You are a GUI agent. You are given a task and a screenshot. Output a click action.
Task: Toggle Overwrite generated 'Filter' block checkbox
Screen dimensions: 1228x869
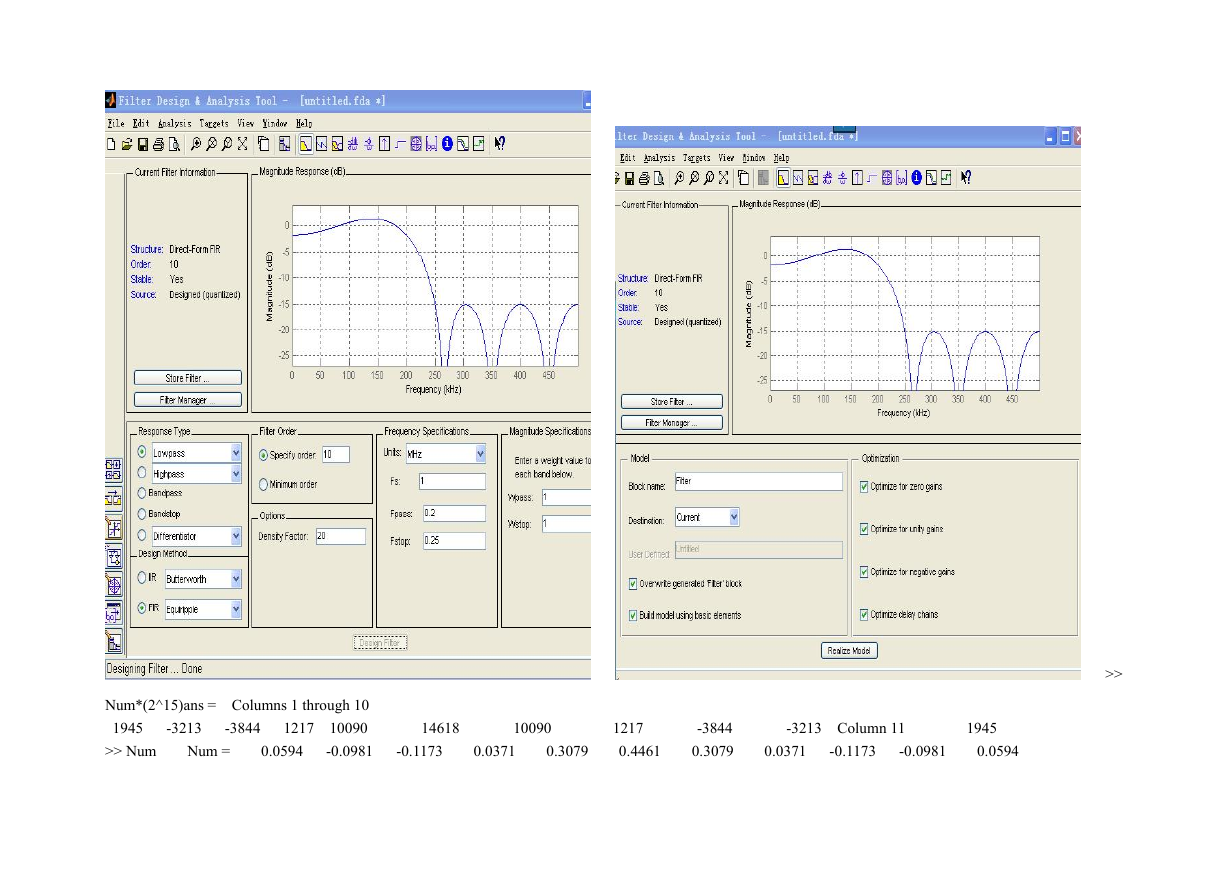632,583
